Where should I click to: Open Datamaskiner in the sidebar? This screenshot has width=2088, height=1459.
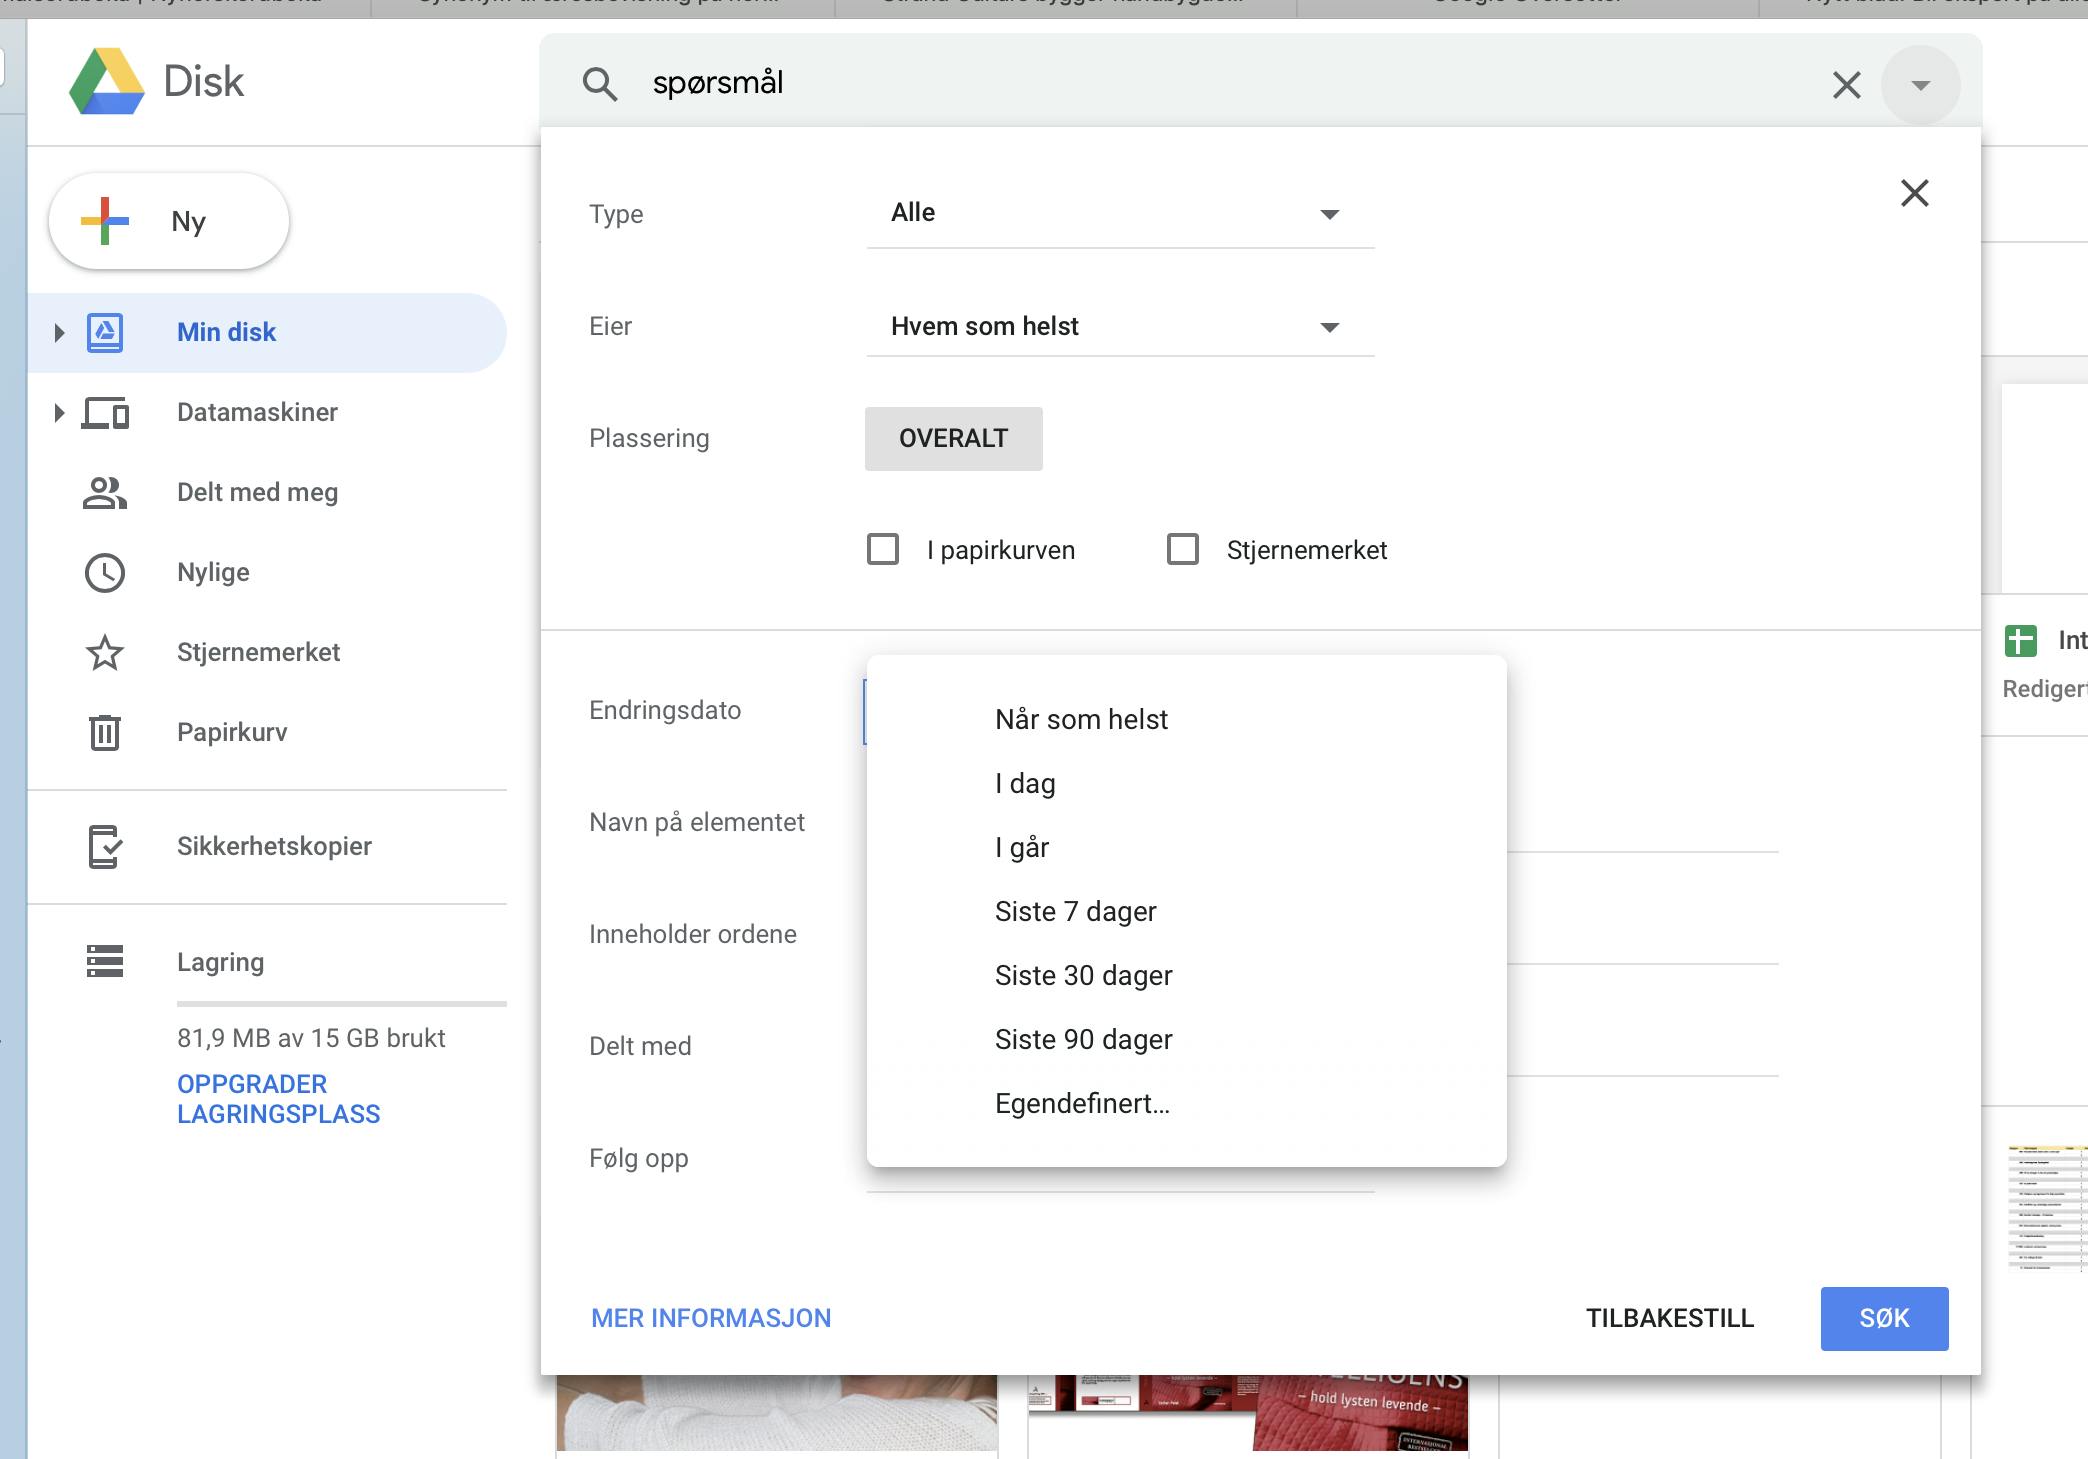[257, 412]
